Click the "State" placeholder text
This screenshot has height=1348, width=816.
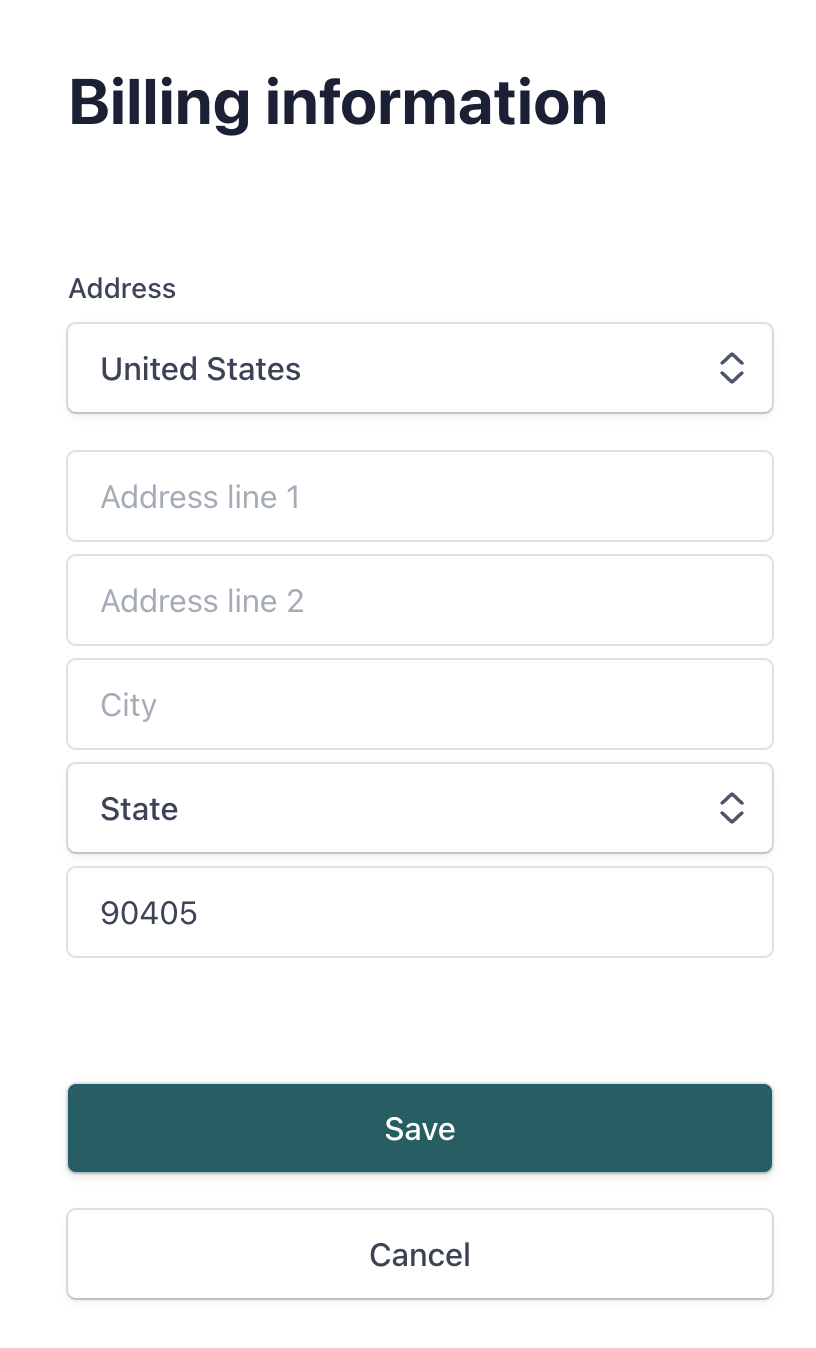[139, 809]
